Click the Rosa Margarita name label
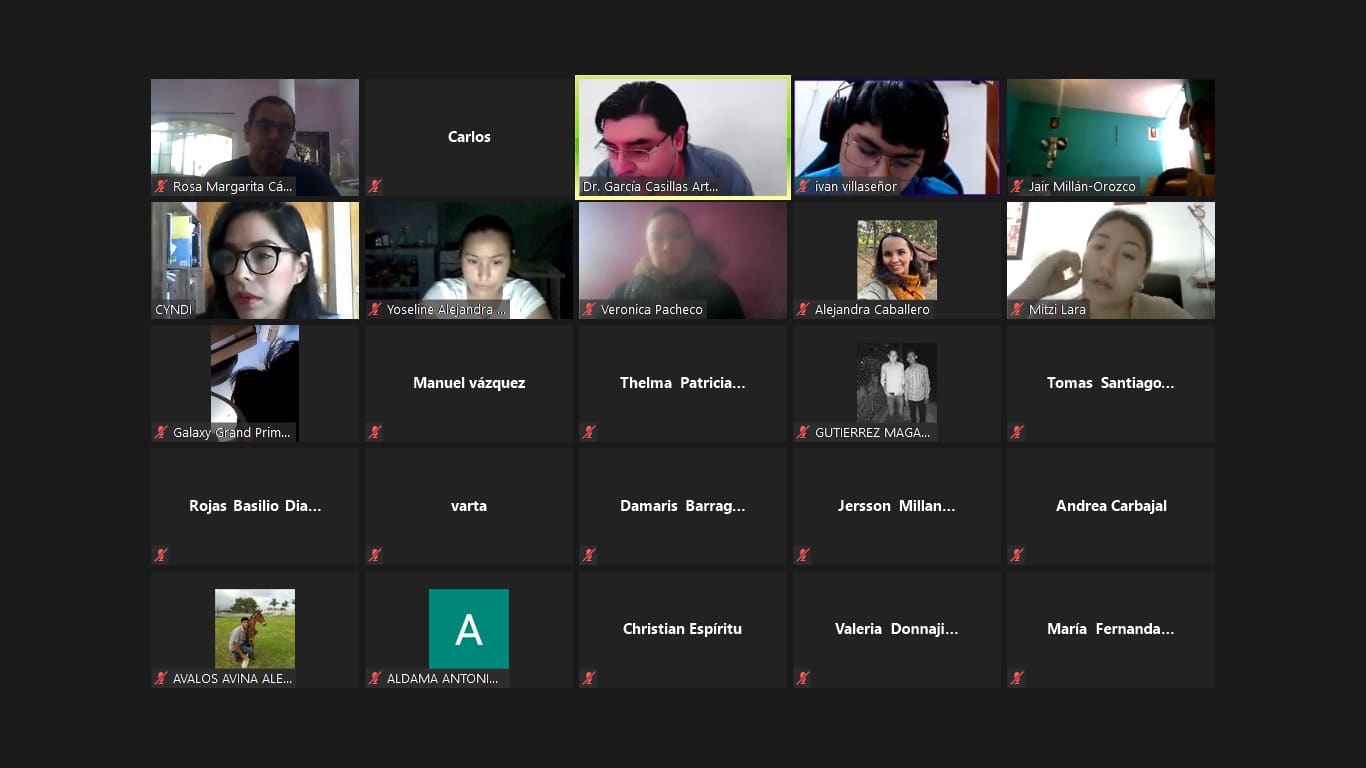1366x768 pixels. tap(232, 186)
